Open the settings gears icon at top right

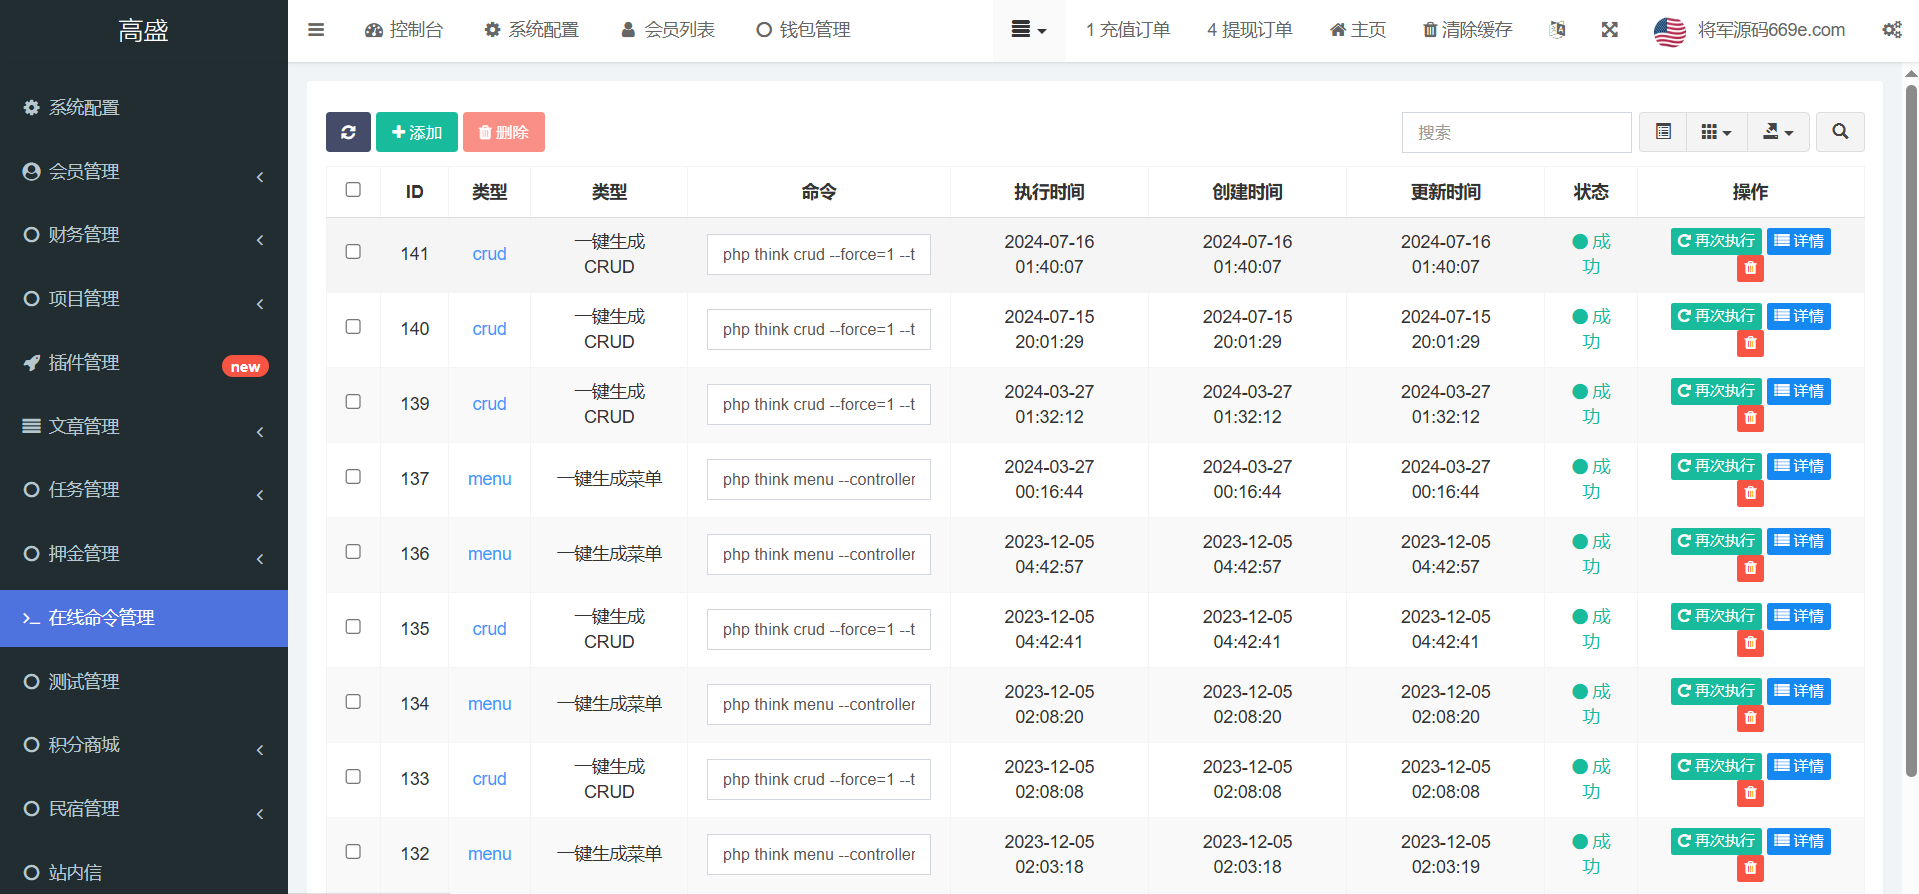(1891, 30)
